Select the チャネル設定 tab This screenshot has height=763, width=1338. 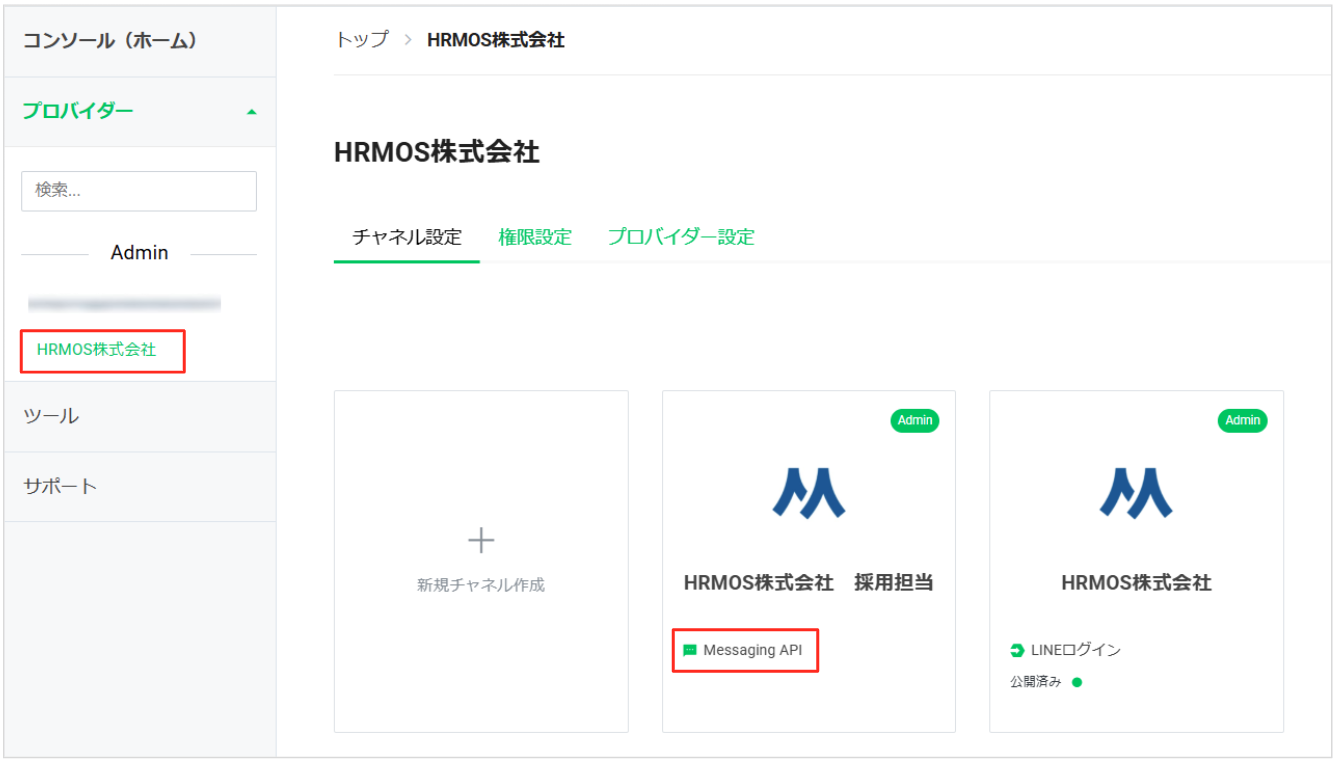coord(407,238)
